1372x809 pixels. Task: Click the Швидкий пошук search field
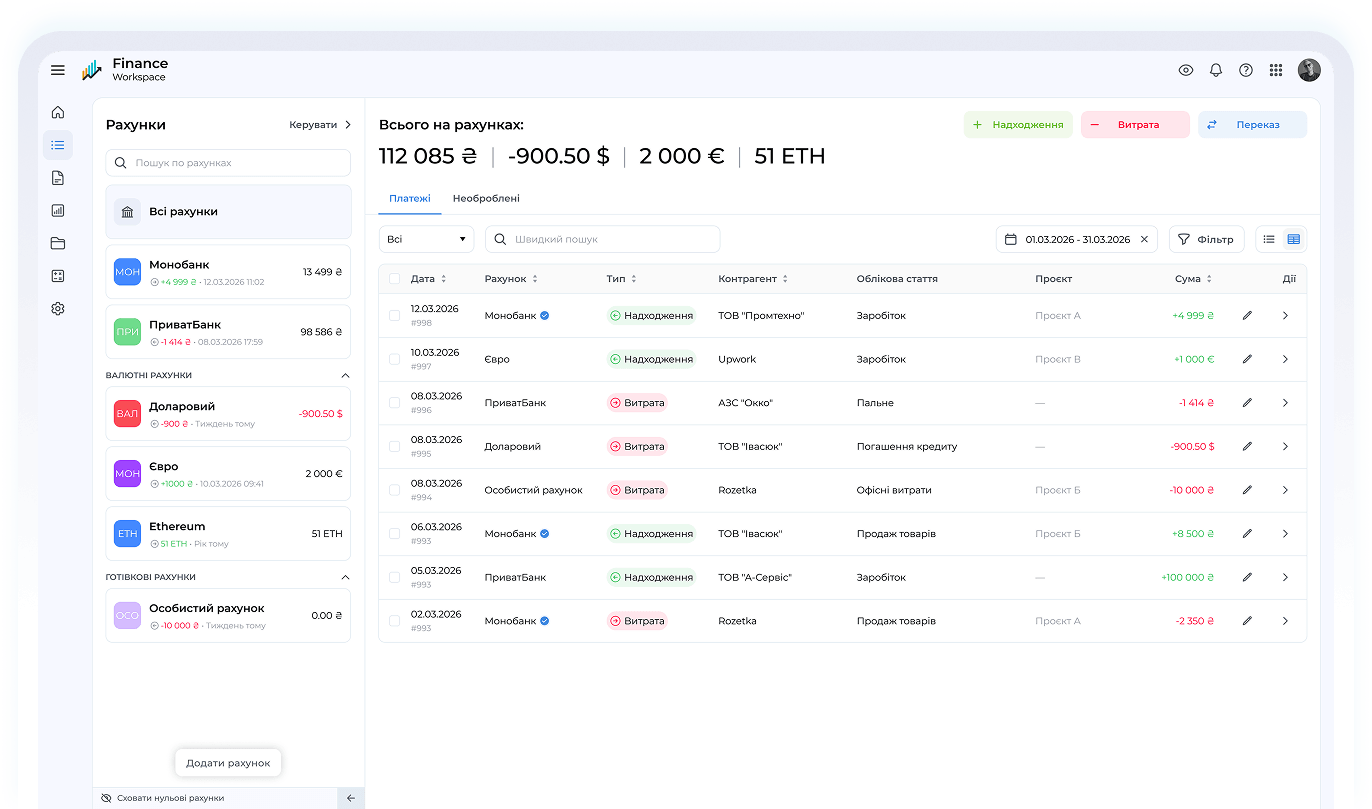tap(603, 240)
